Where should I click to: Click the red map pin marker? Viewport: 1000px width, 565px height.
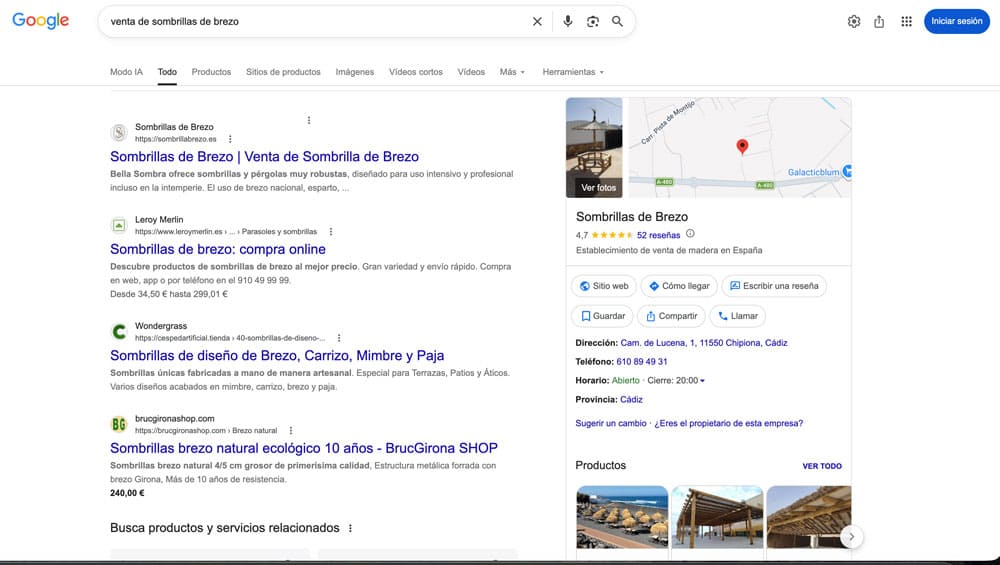point(742,147)
